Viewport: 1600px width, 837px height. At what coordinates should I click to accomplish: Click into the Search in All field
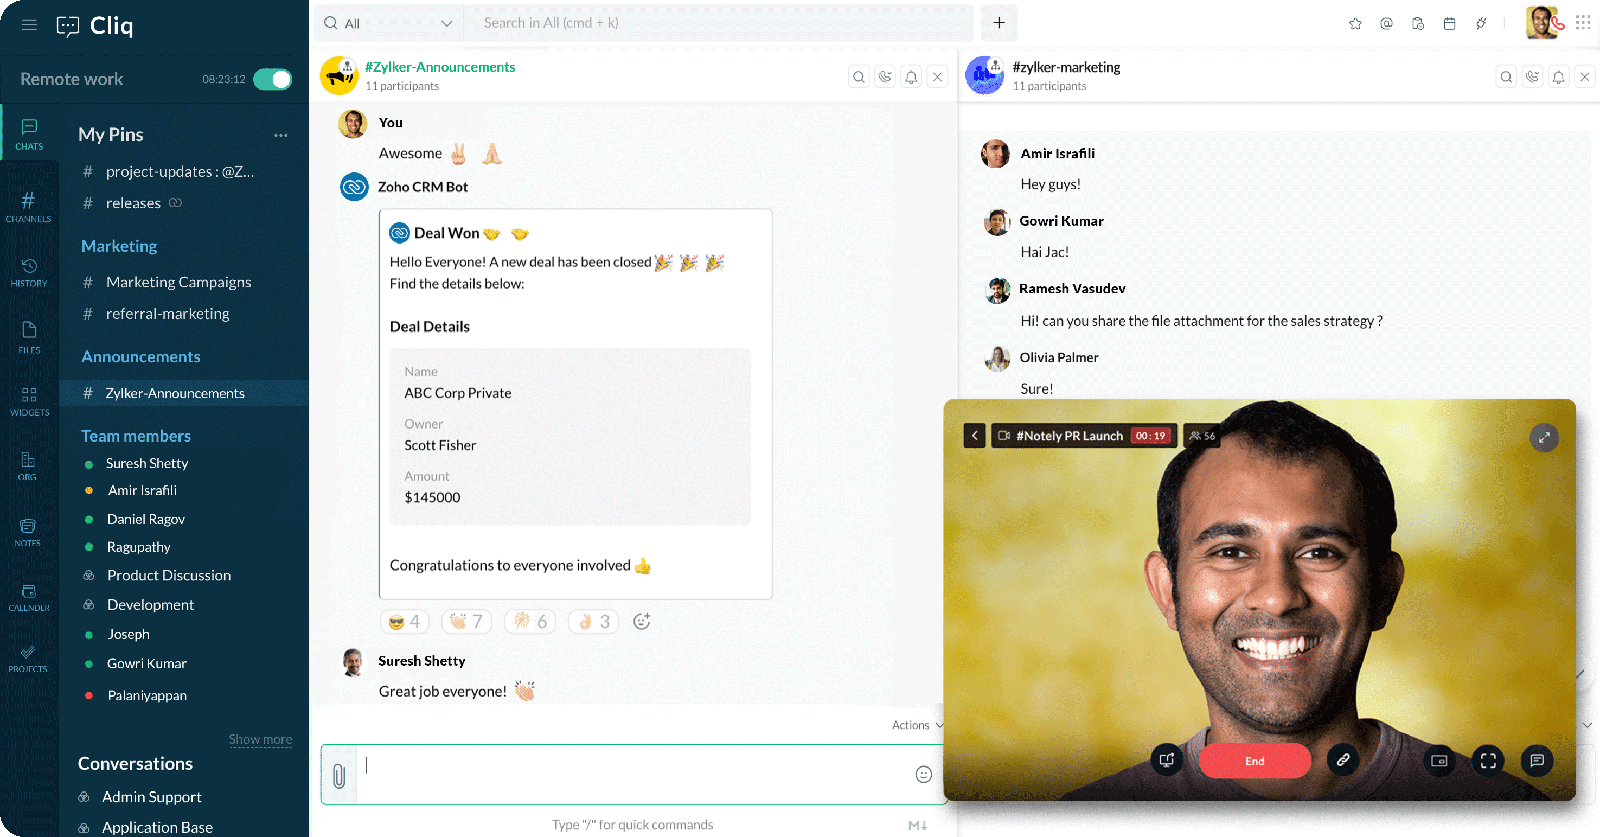click(x=718, y=23)
